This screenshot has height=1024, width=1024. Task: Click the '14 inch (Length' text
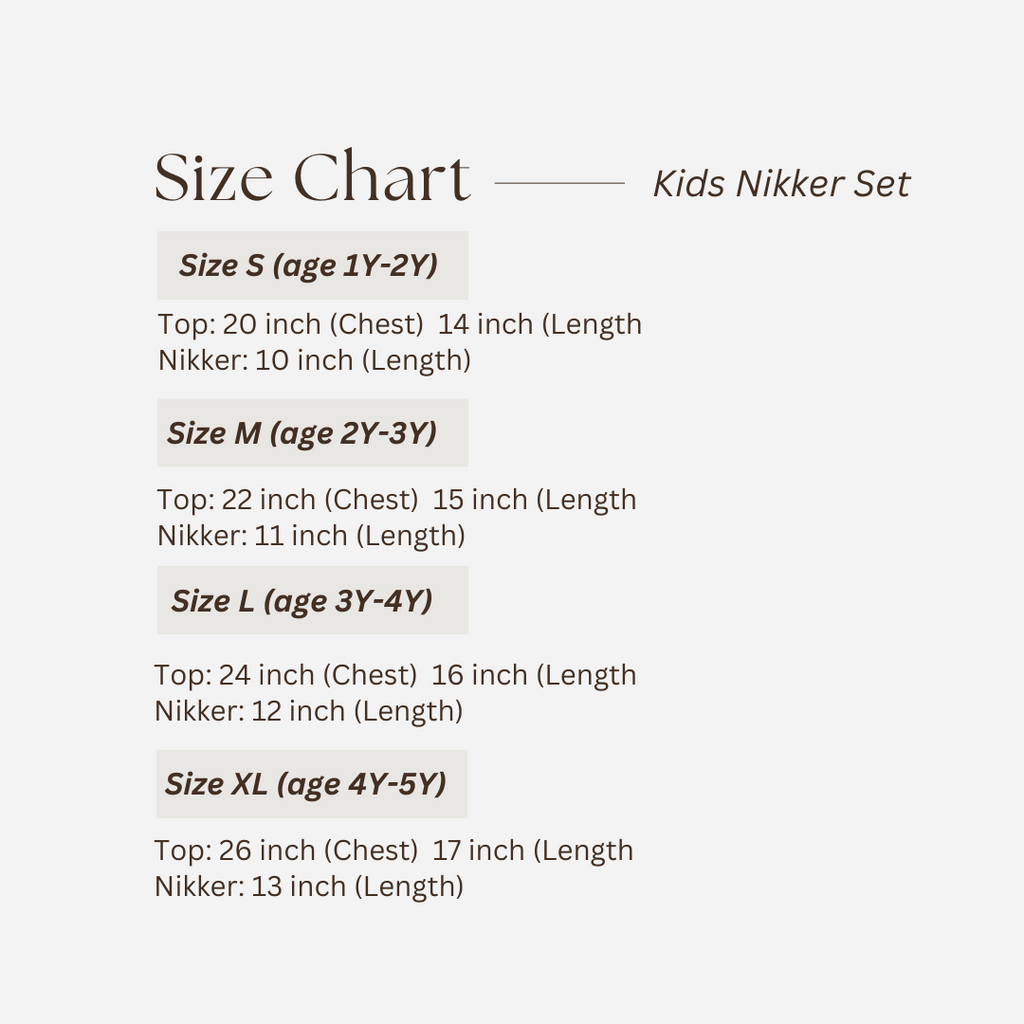(540, 325)
